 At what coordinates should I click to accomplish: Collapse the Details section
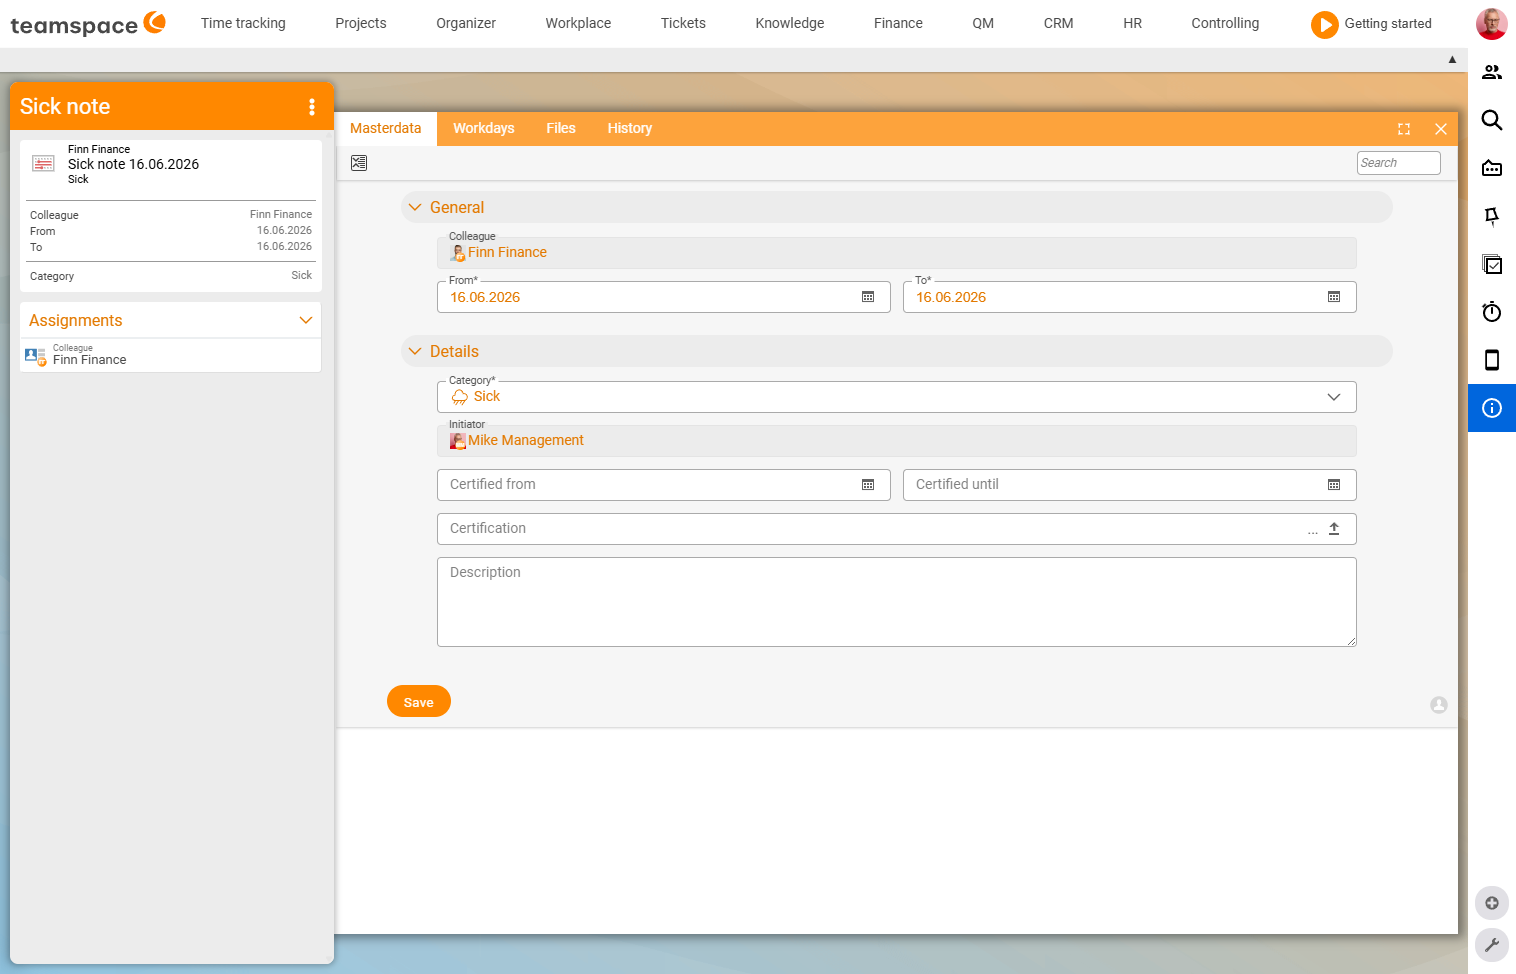[x=415, y=351]
